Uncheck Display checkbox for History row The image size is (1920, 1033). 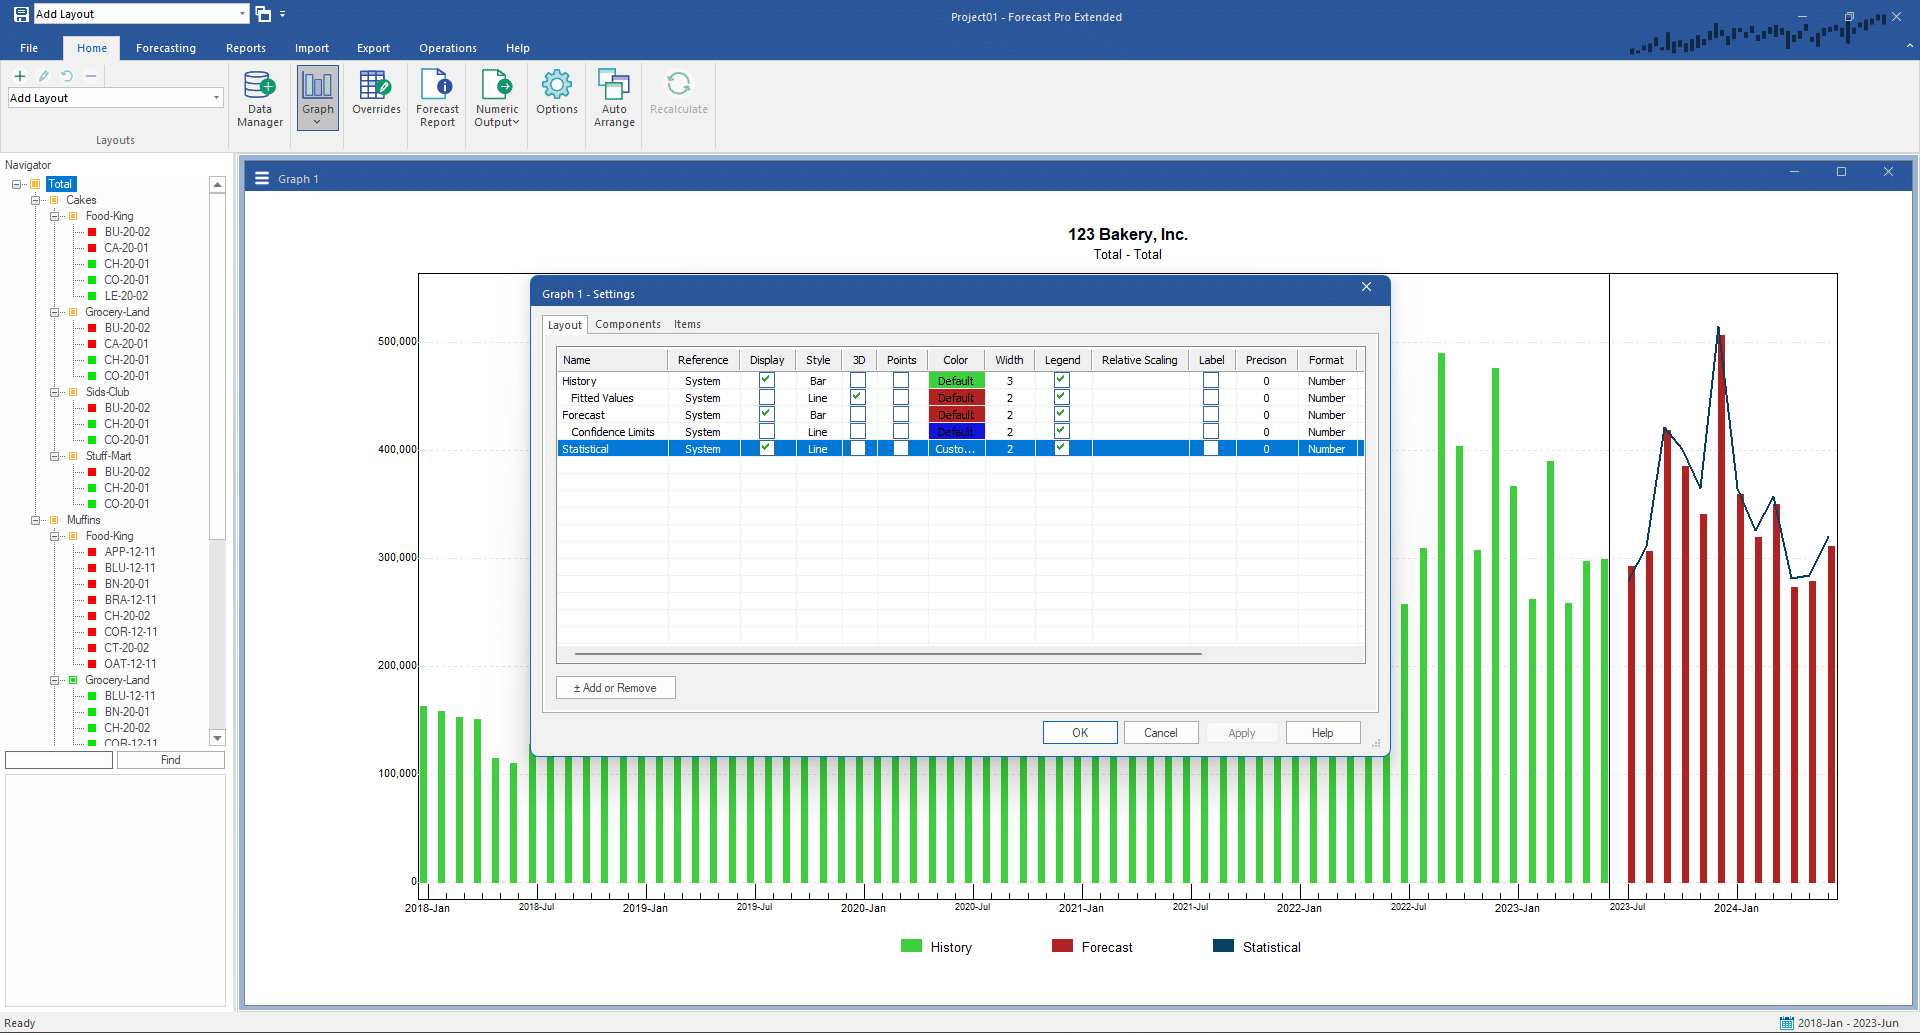(x=767, y=380)
